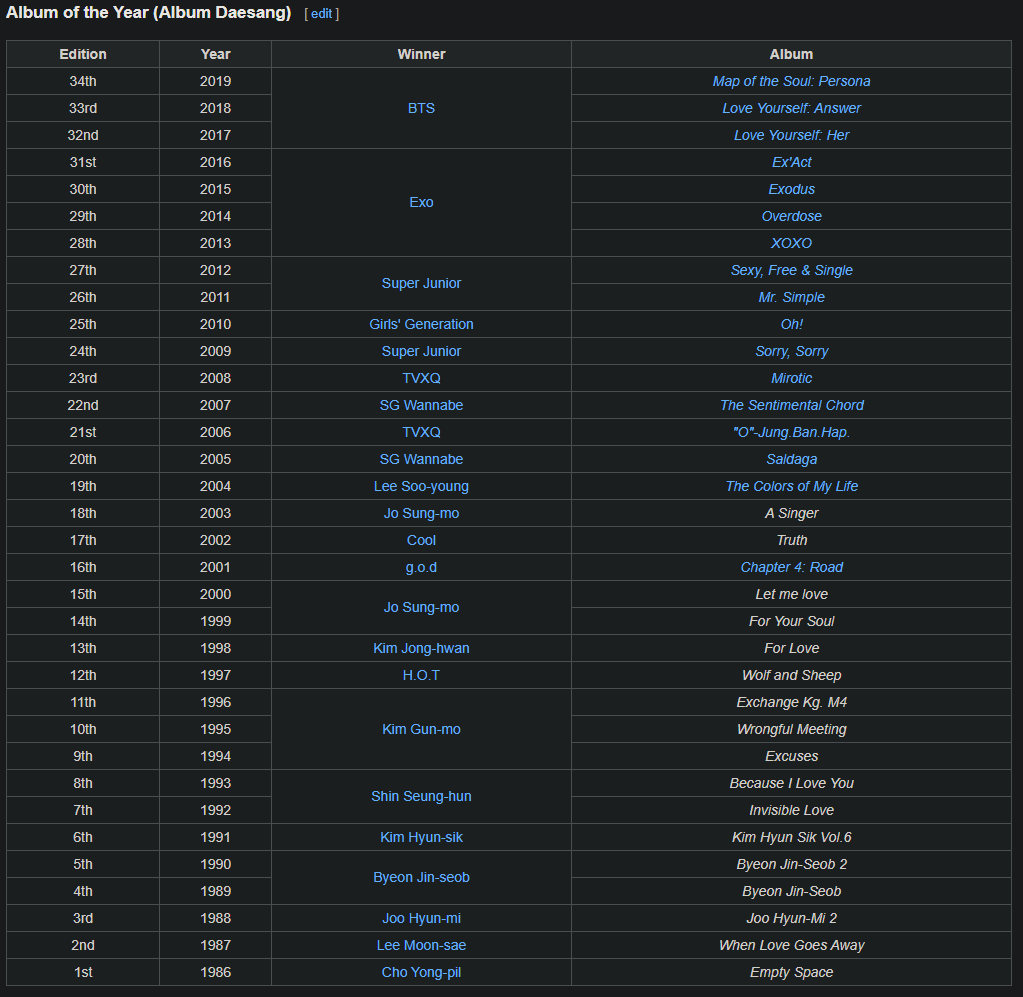Click the Album column header
Image resolution: width=1023 pixels, height=997 pixels.
point(791,54)
